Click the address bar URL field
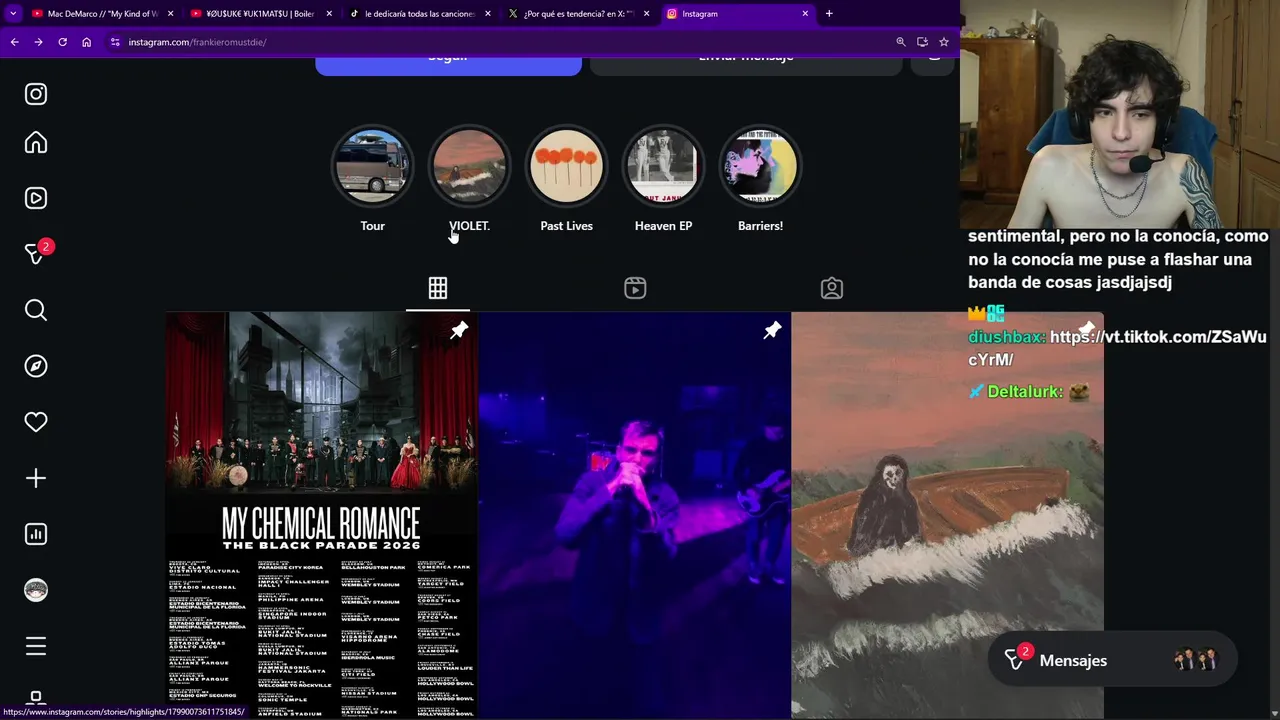Screen dimensions: 1280x720 (x=500, y=42)
